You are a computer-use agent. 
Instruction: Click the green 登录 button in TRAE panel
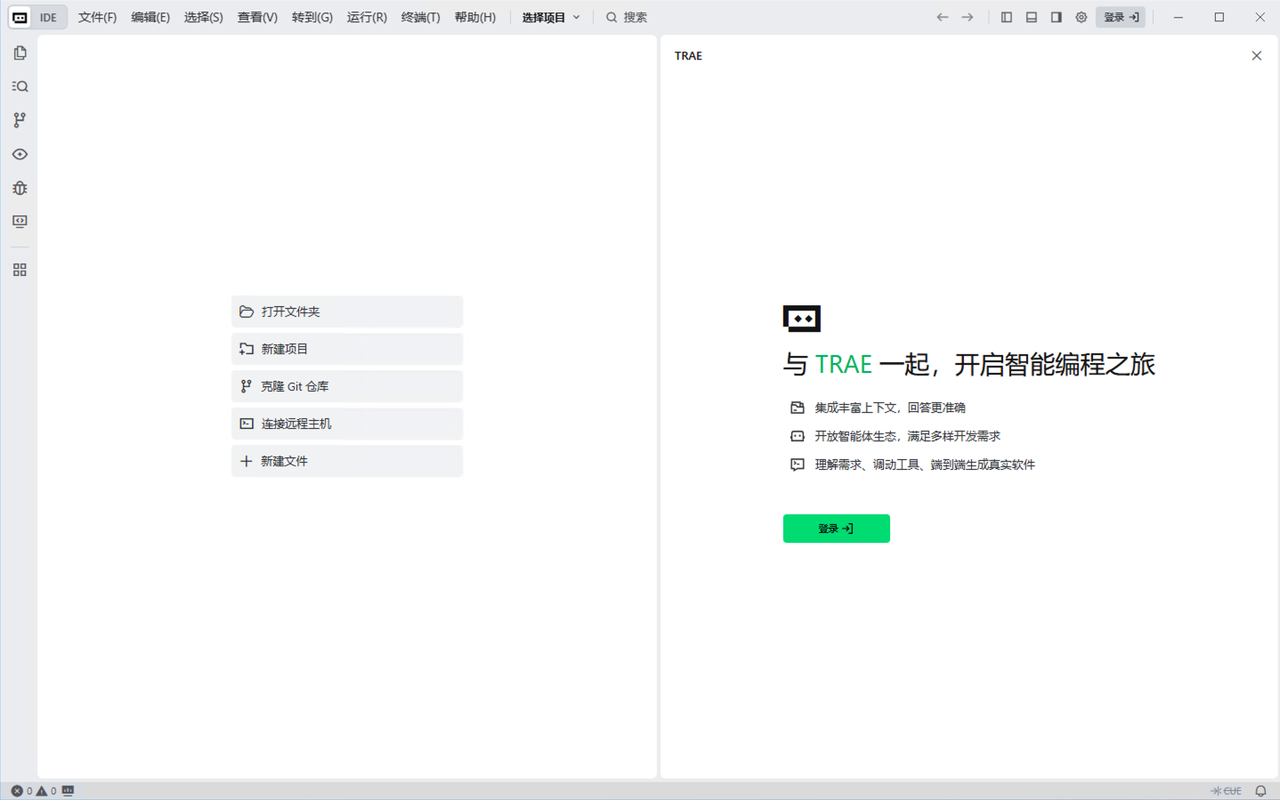(836, 529)
